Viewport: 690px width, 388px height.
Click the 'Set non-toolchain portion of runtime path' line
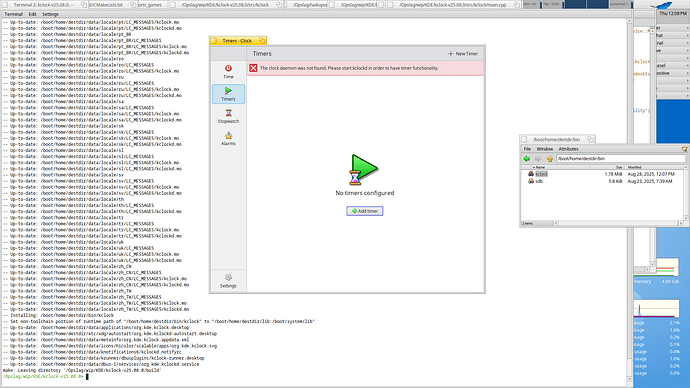(159, 322)
